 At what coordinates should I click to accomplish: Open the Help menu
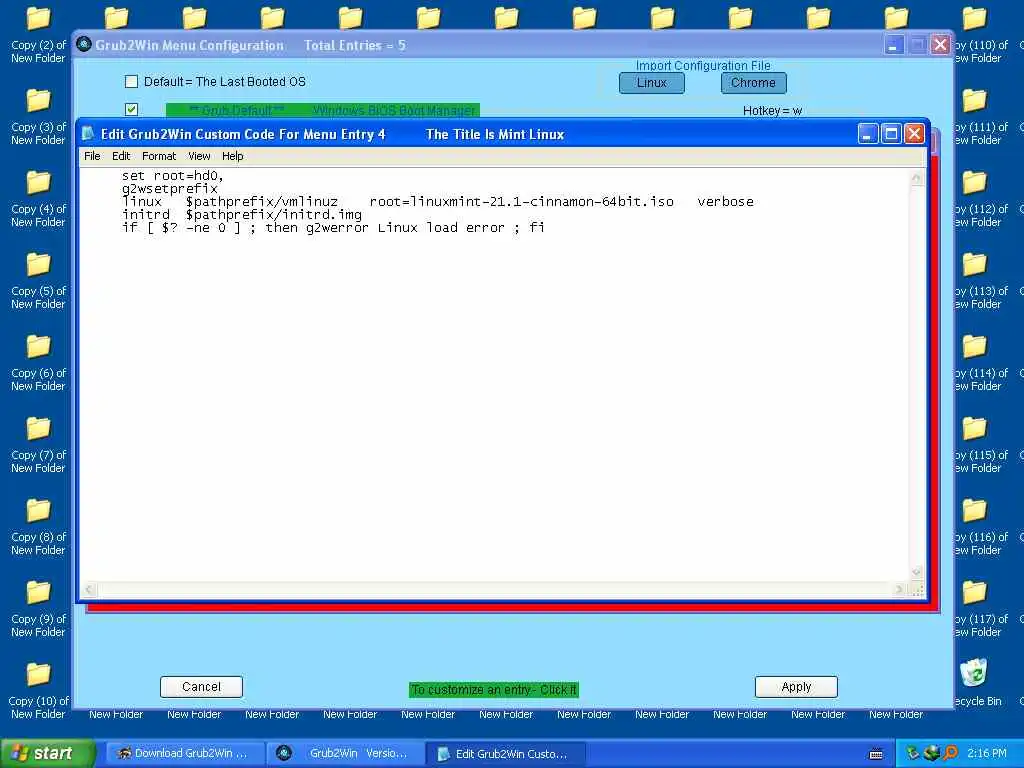[x=232, y=156]
